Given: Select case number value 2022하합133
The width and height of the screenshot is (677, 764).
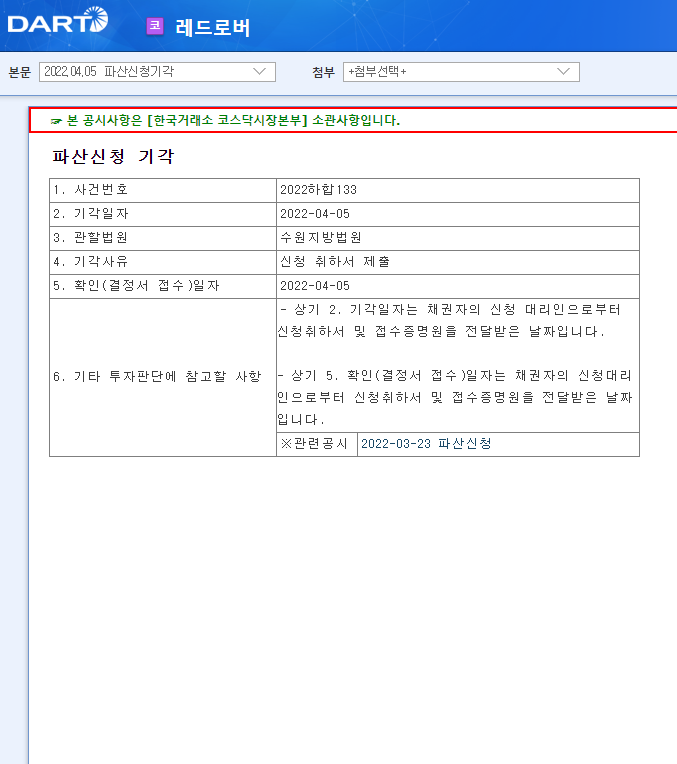Looking at the screenshot, I should click(x=318, y=190).
